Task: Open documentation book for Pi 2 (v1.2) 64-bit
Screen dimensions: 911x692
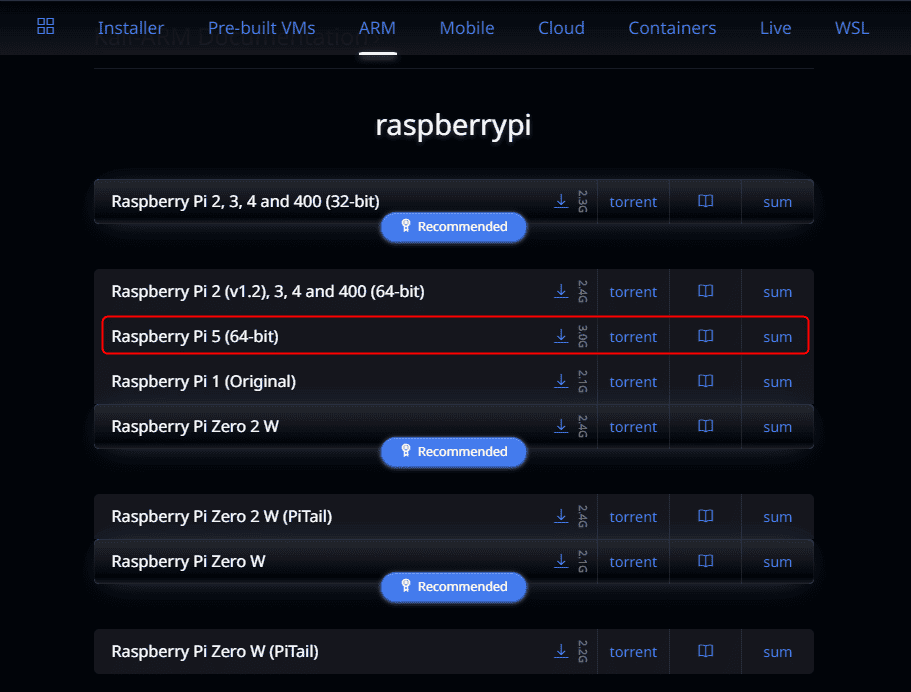Action: point(705,291)
